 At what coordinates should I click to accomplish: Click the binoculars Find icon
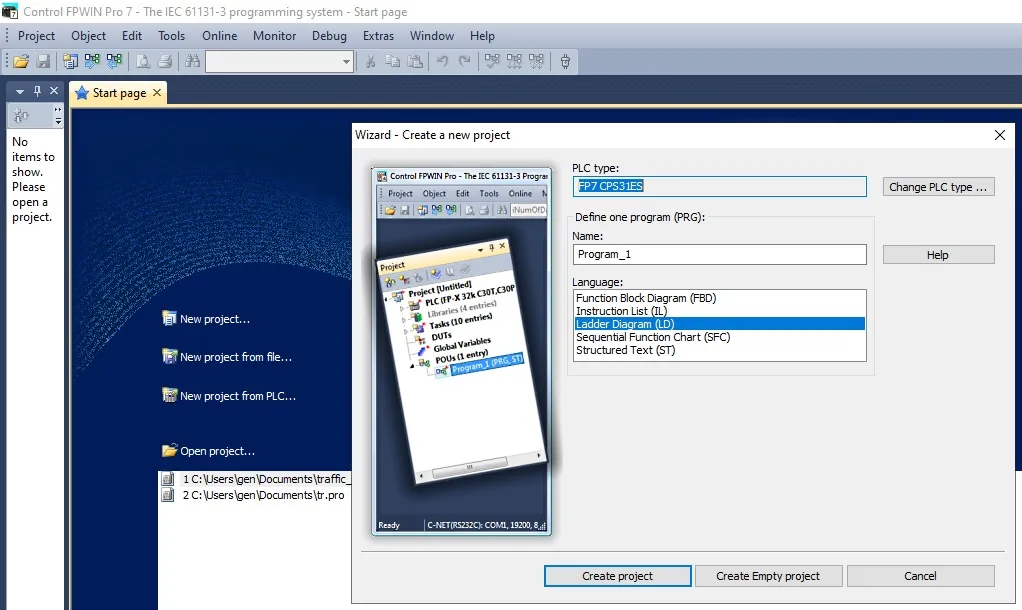tap(192, 61)
